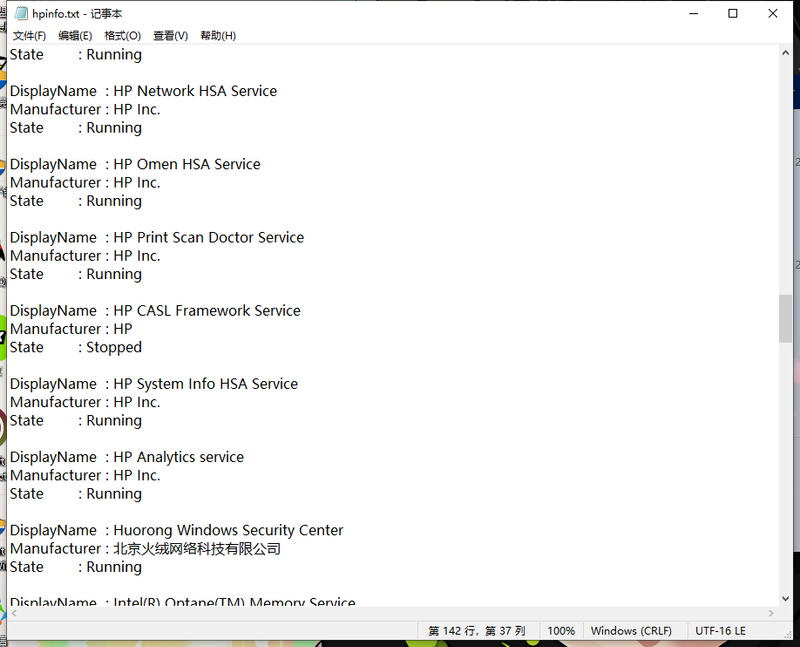
Task: Minimize the Notepad window
Action: coord(692,14)
